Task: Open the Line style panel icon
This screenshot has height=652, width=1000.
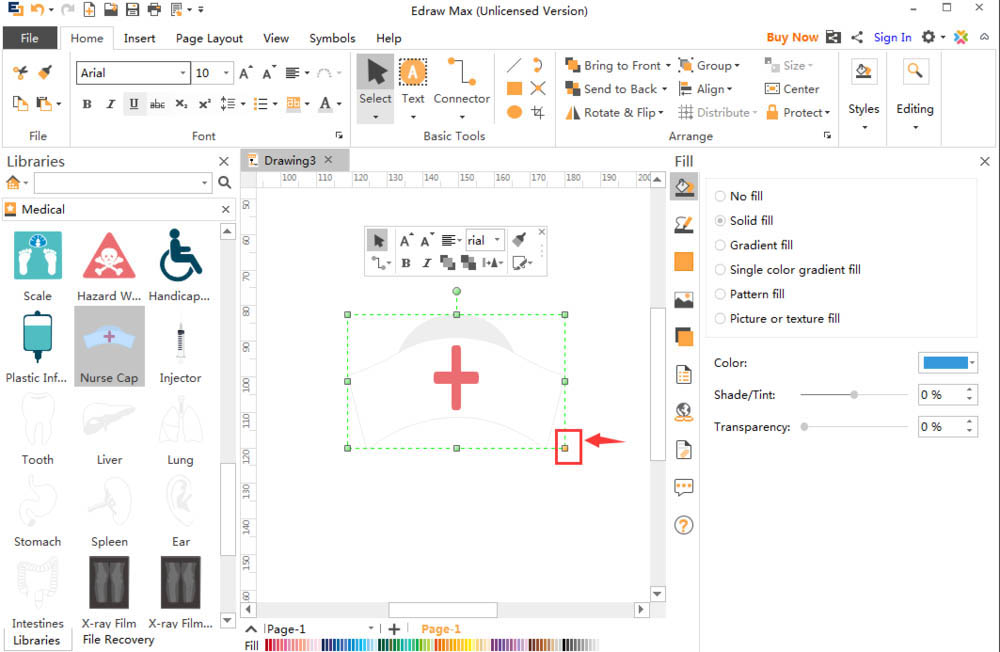Action: pos(684,224)
